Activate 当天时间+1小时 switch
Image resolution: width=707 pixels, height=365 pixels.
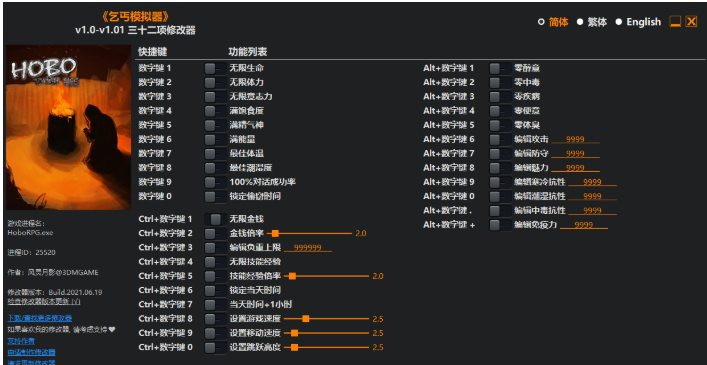pos(215,304)
